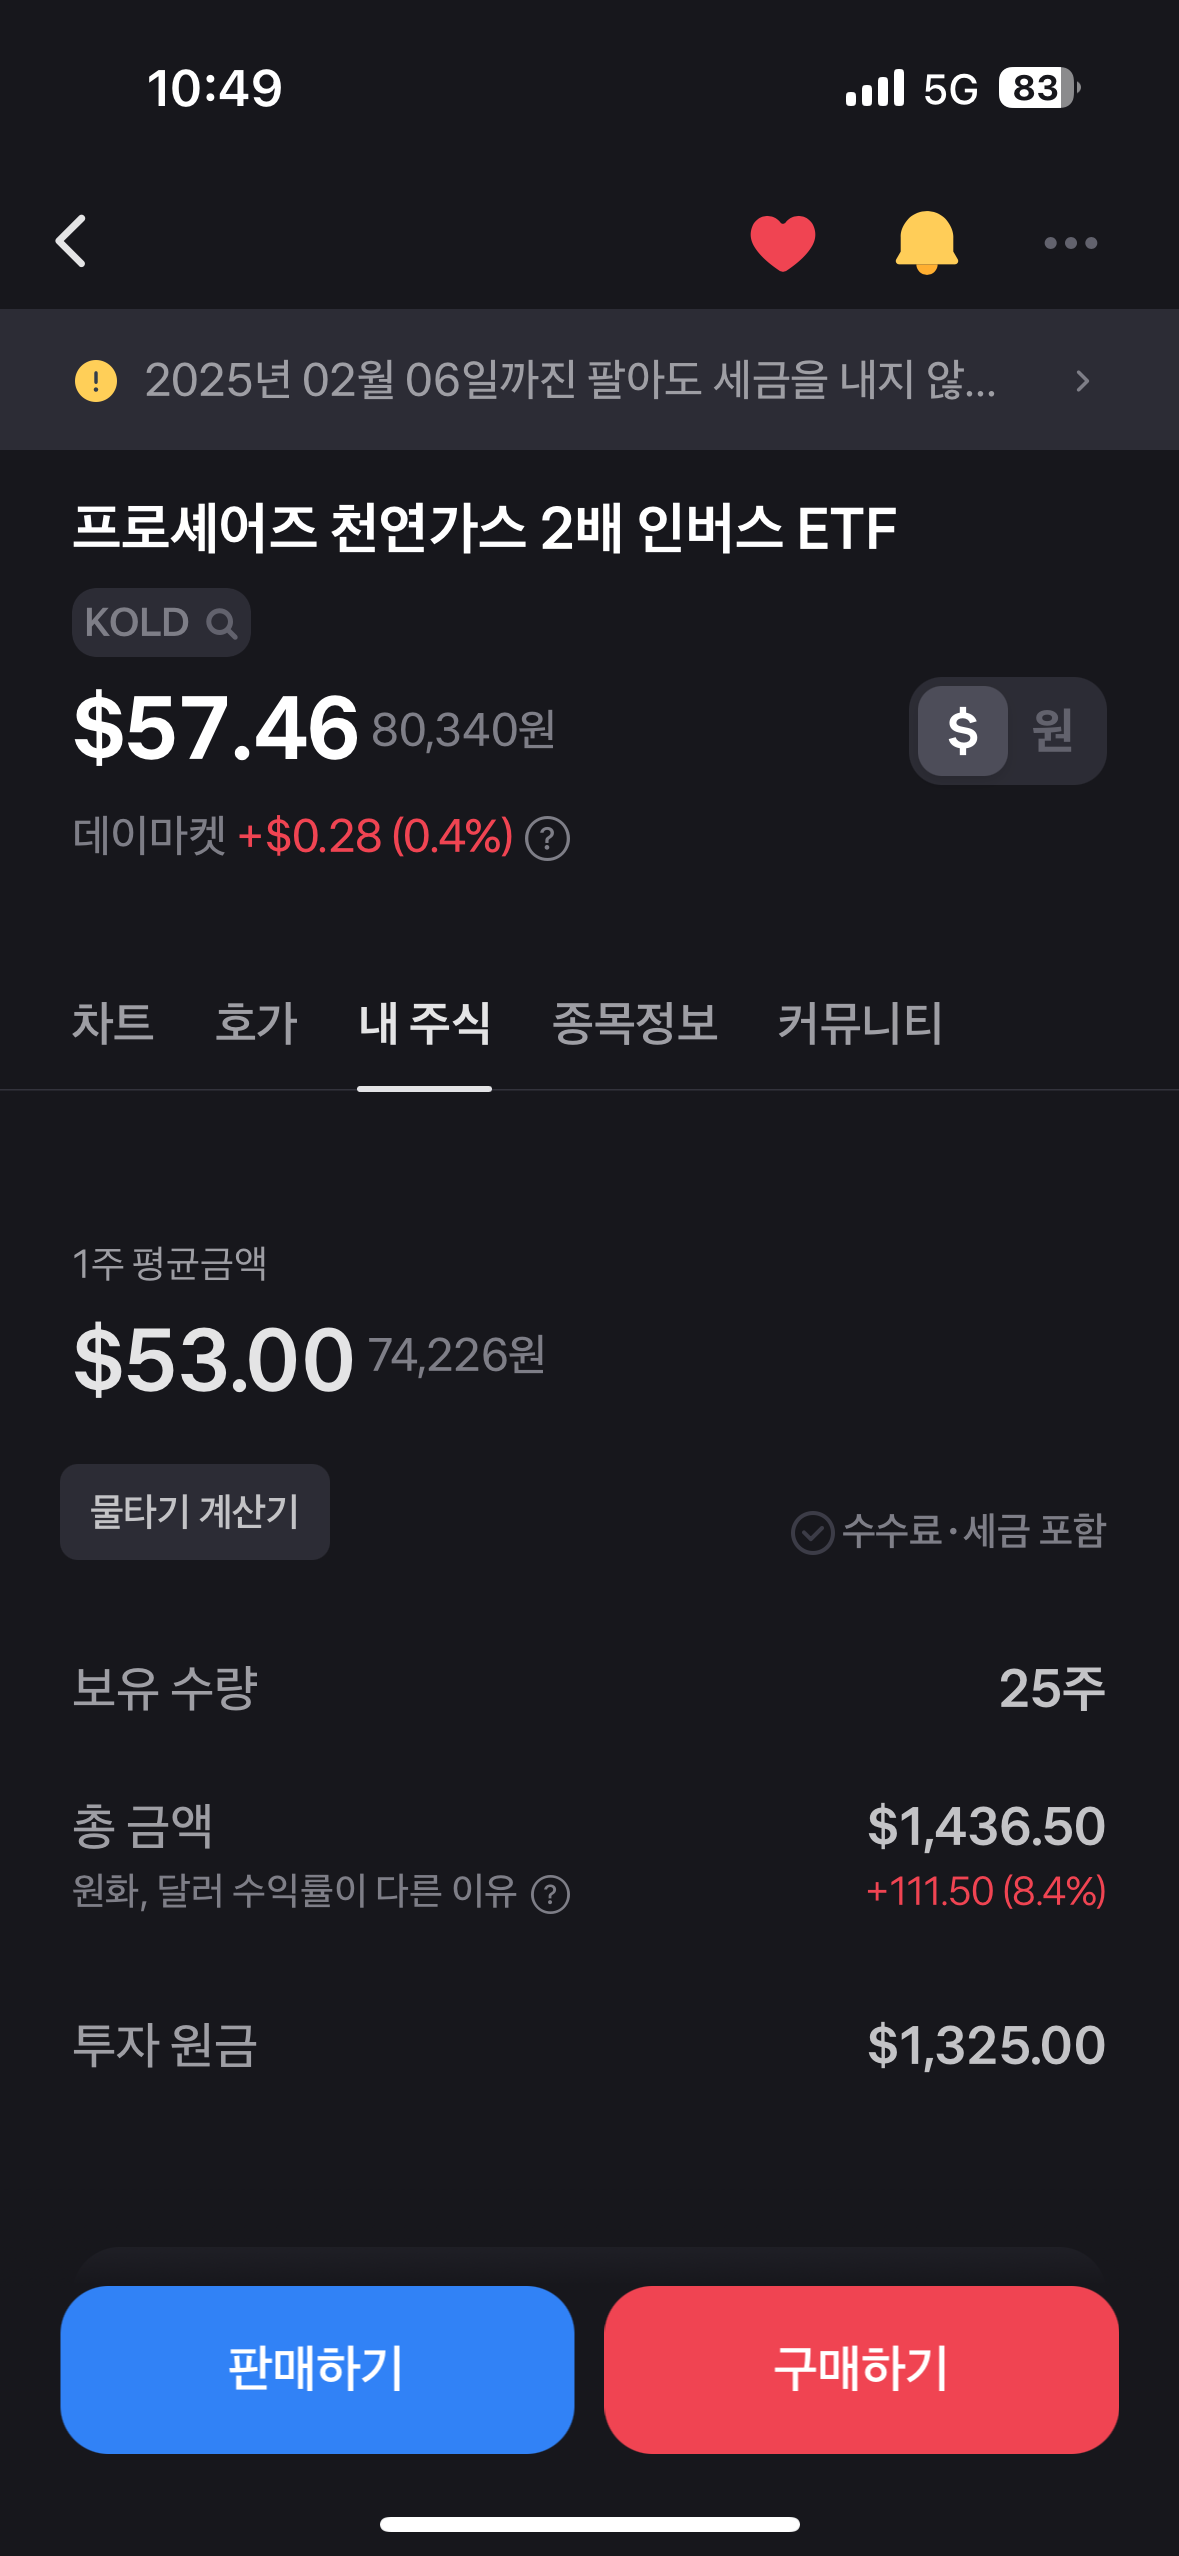
Task: Toggle the red heart favorite icon
Action: click(783, 242)
